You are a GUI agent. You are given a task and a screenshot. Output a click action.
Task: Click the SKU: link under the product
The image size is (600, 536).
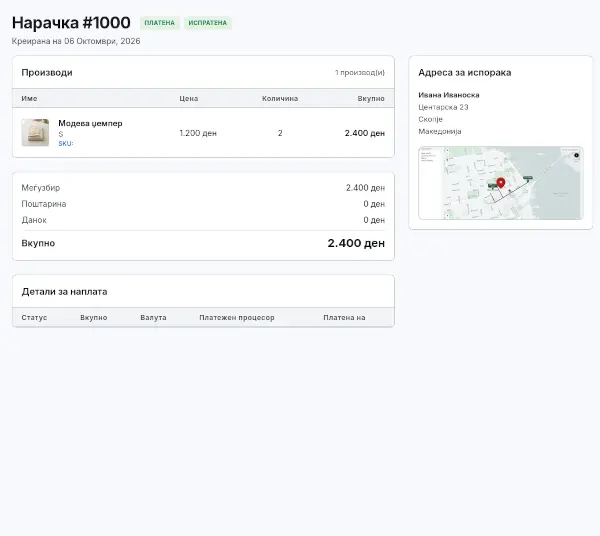(66, 143)
